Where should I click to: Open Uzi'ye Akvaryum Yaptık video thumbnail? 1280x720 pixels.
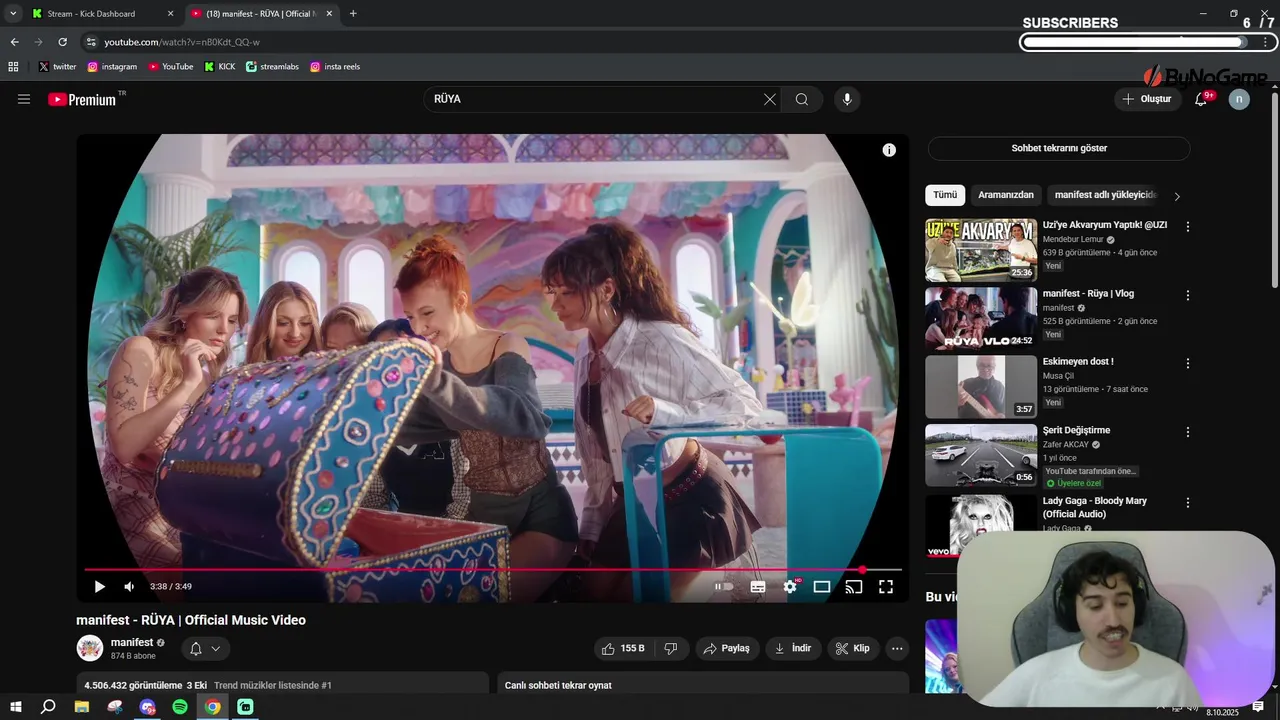(981, 250)
